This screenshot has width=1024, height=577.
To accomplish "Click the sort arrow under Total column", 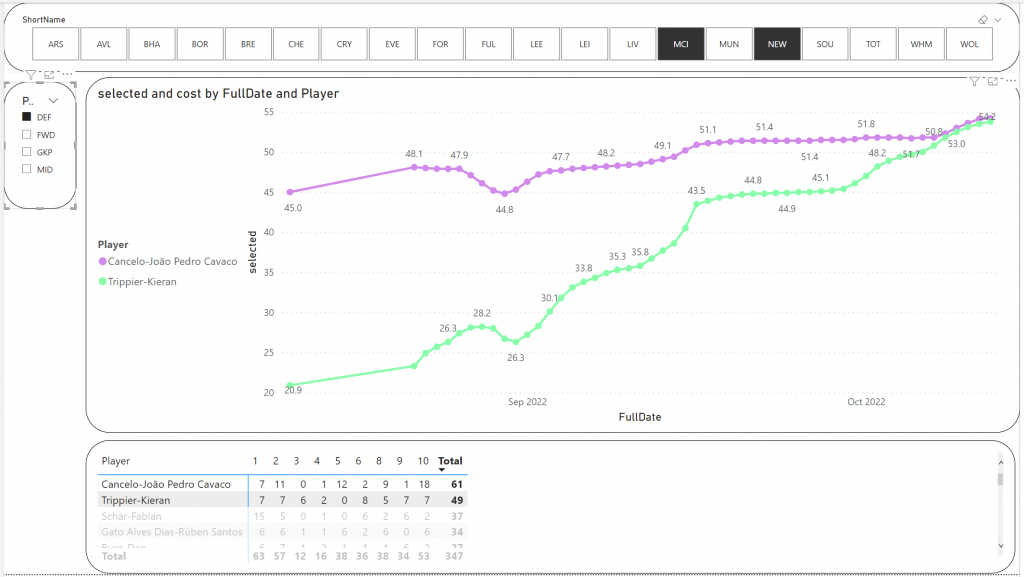I will tap(442, 471).
